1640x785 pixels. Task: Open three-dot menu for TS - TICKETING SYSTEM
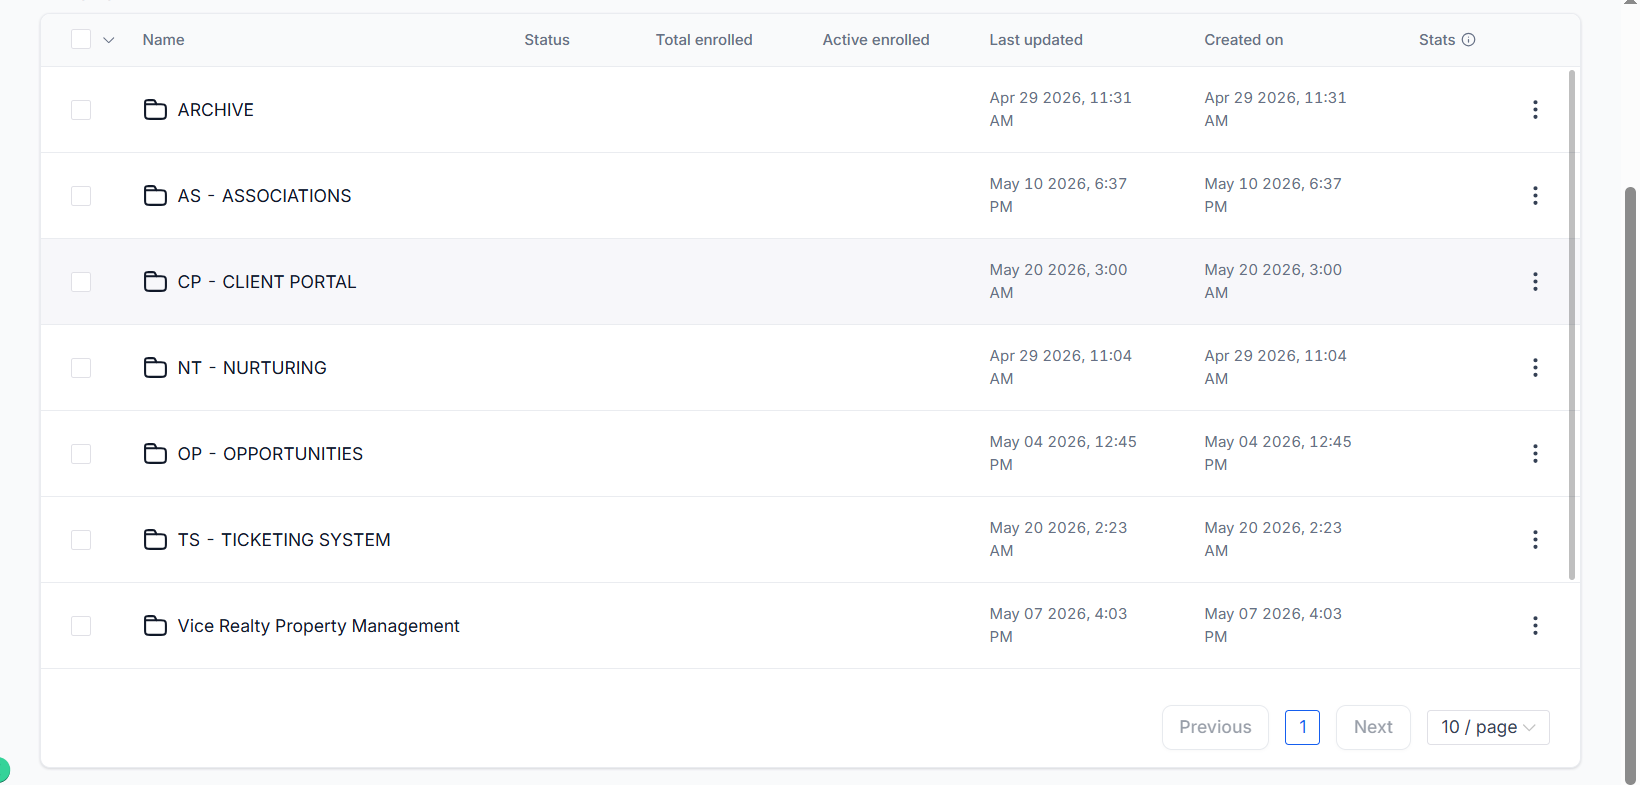(x=1535, y=540)
